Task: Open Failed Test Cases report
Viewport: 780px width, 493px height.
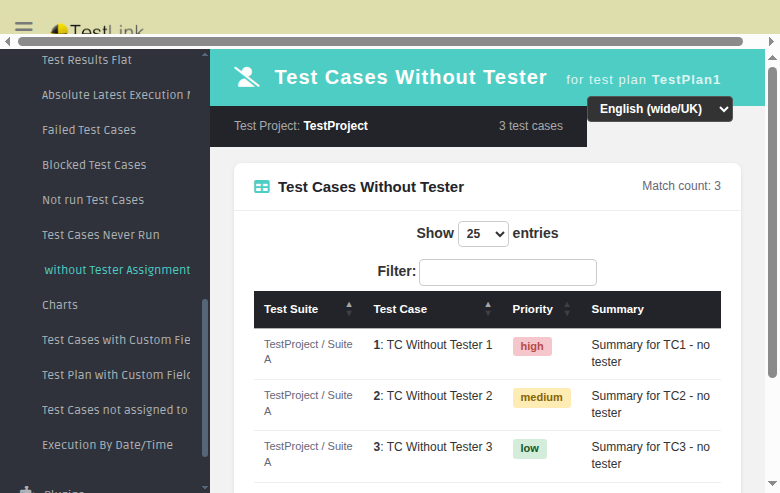Action: (89, 130)
